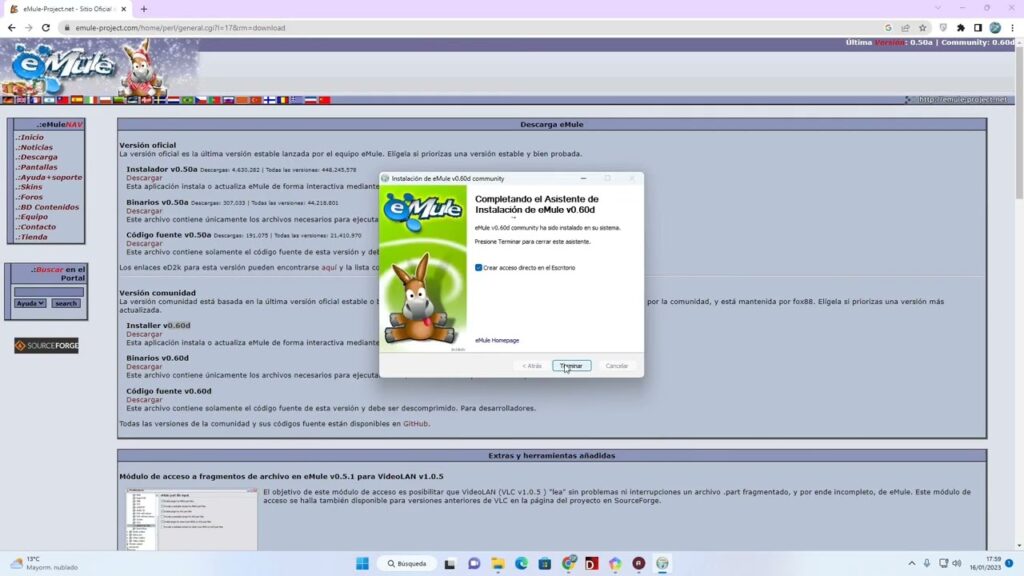
Task: Click Descargar under Instalador v0.50a
Action: [144, 178]
